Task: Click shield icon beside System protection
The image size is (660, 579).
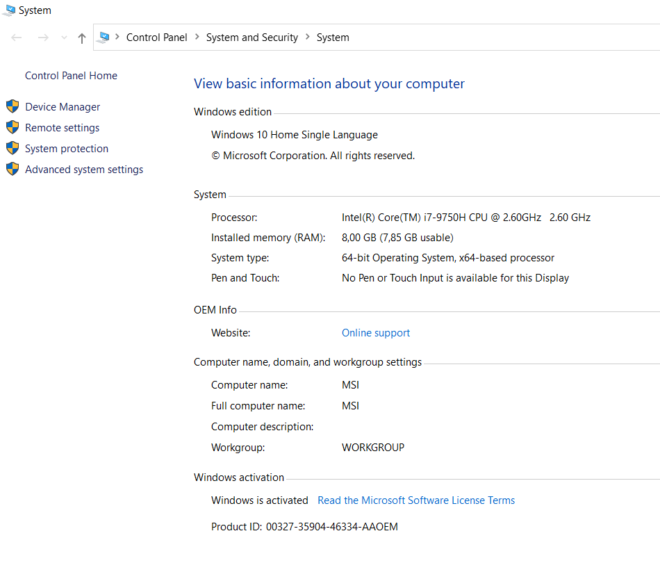Action: point(13,148)
